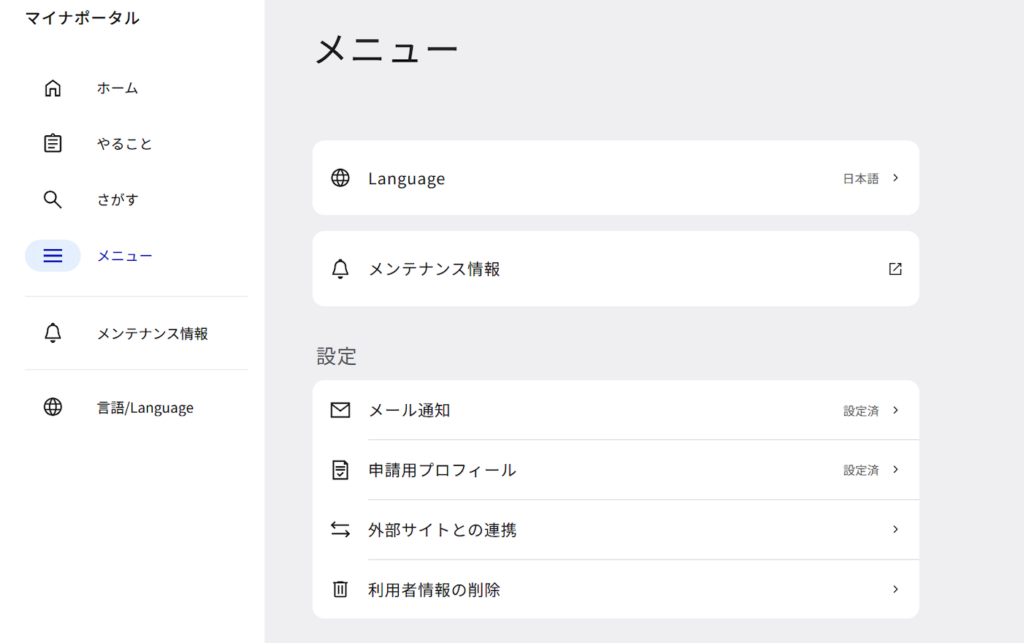Open メール通知 via its right chevron
Image resolution: width=1024 pixels, height=643 pixels.
point(896,410)
